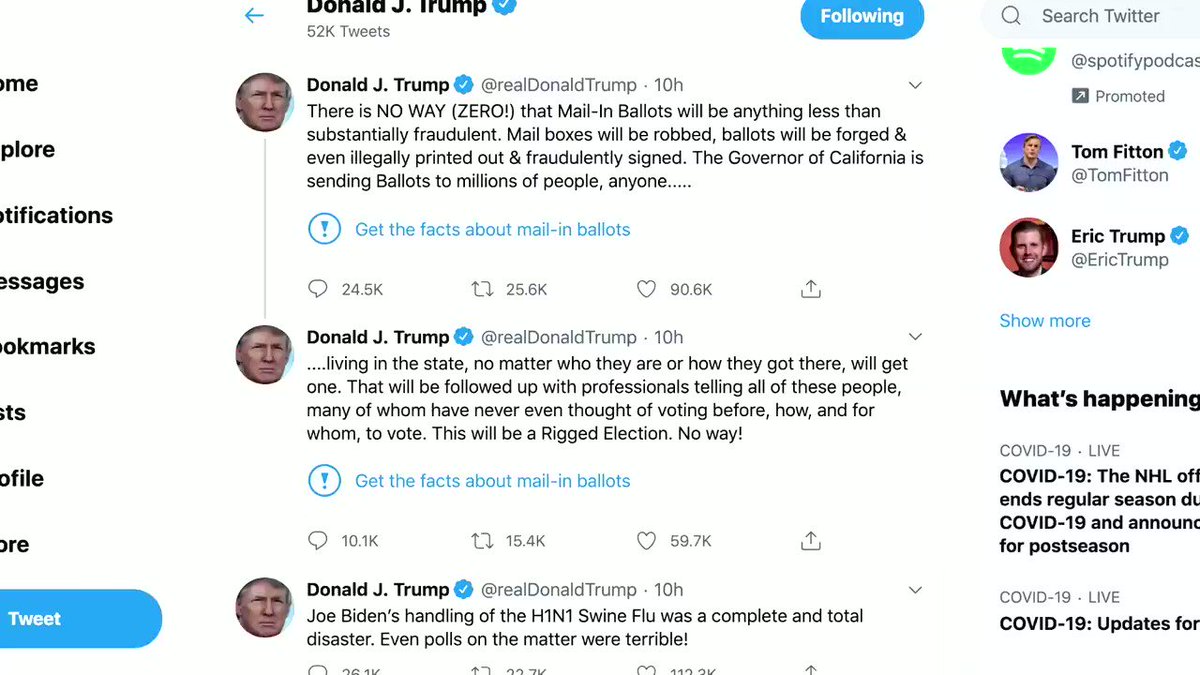Viewport: 1200px width, 675px height.
Task: Like the tweet showing 59.7K likes
Action: [x=646, y=541]
